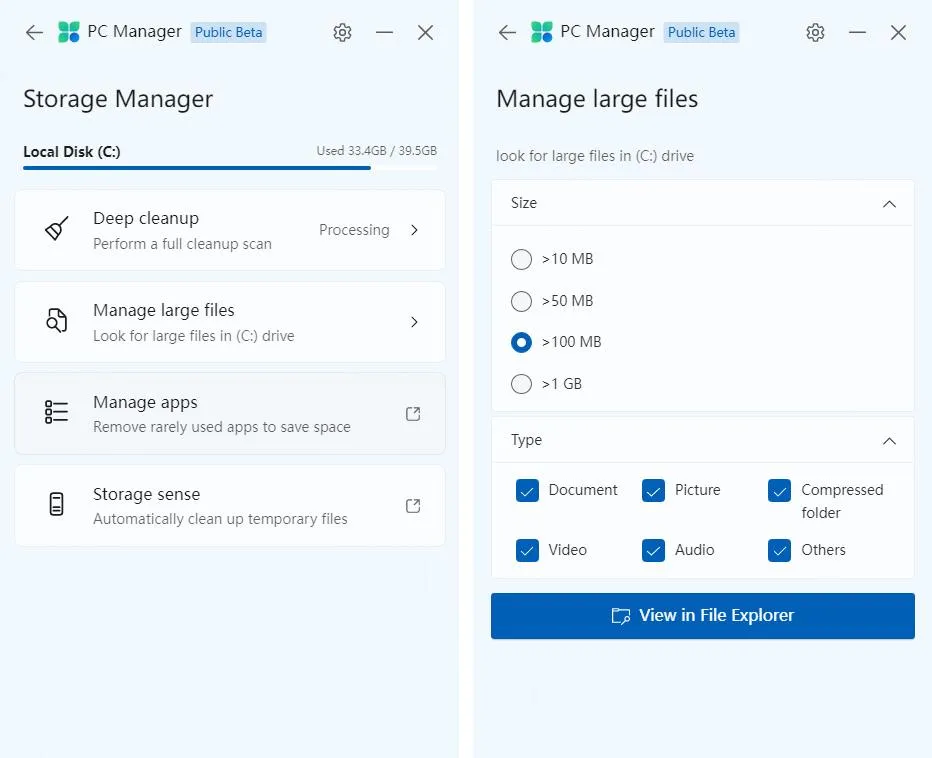This screenshot has width=932, height=758.
Task: Click 'Remove rarely used apps to save space'
Action: pyautogui.click(x=222, y=427)
